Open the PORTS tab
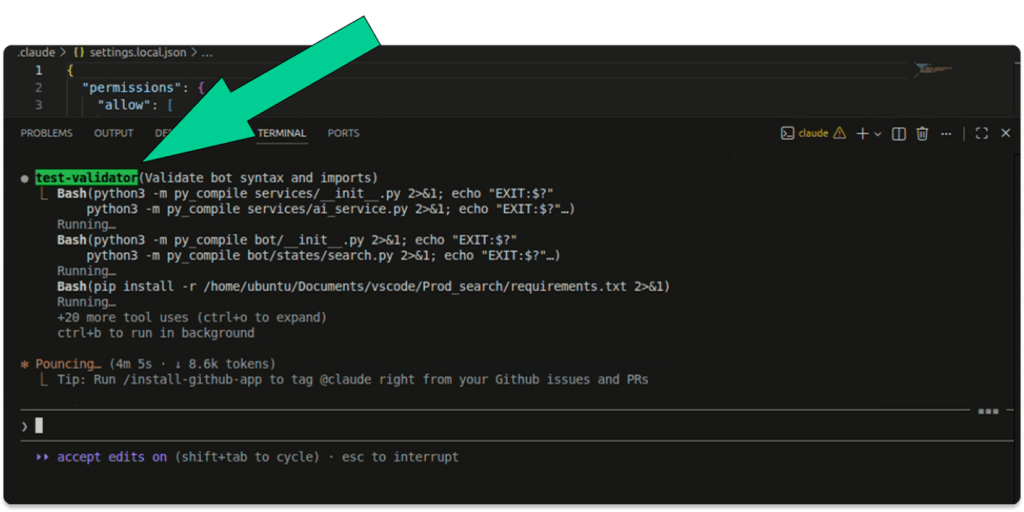The height and width of the screenshot is (512, 1024). point(343,133)
